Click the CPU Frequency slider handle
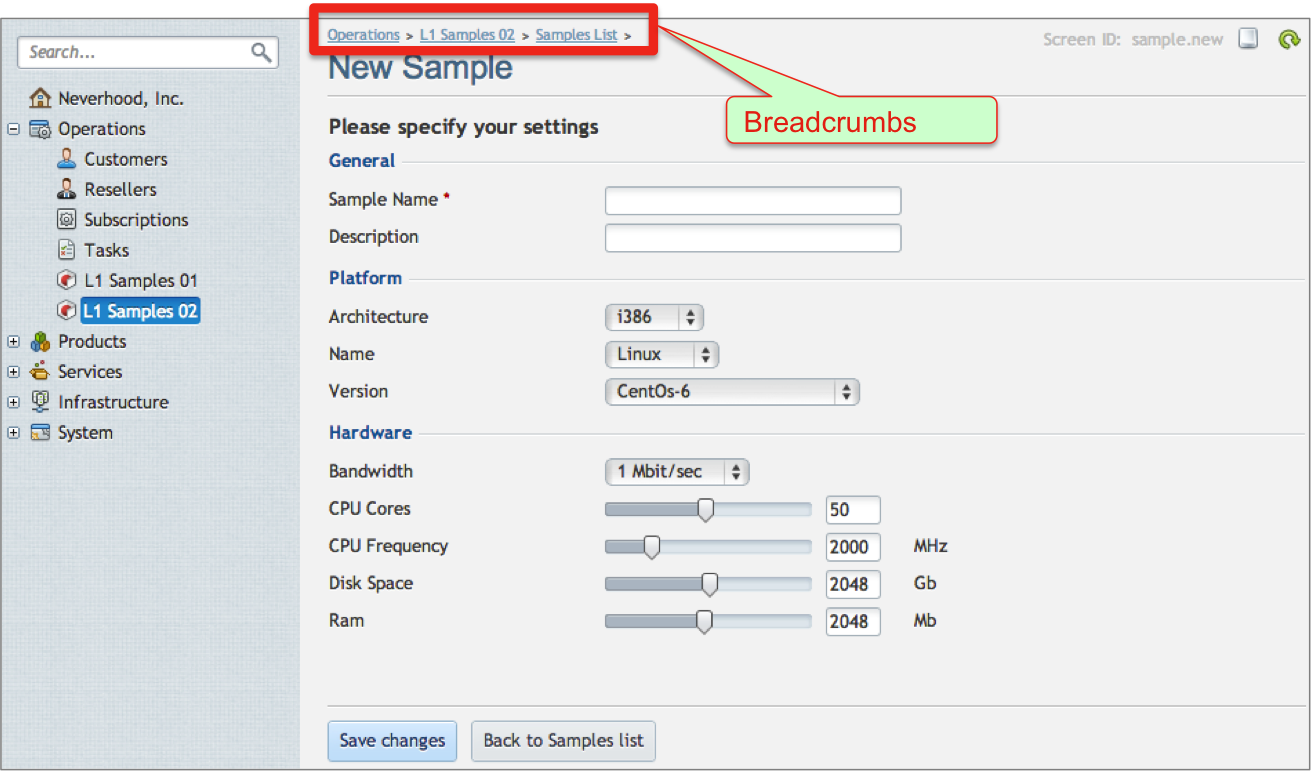 pos(652,547)
